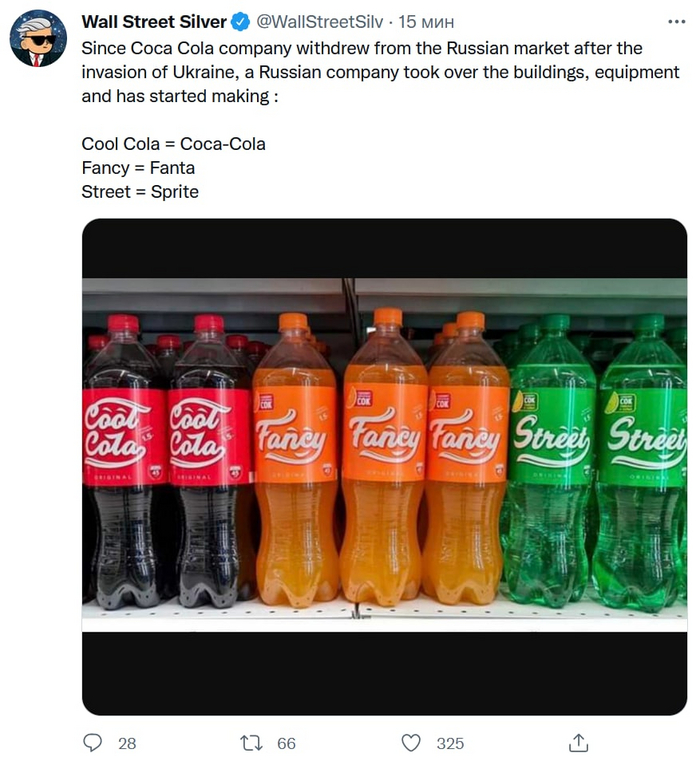Open the share tweet icon

(x=578, y=743)
